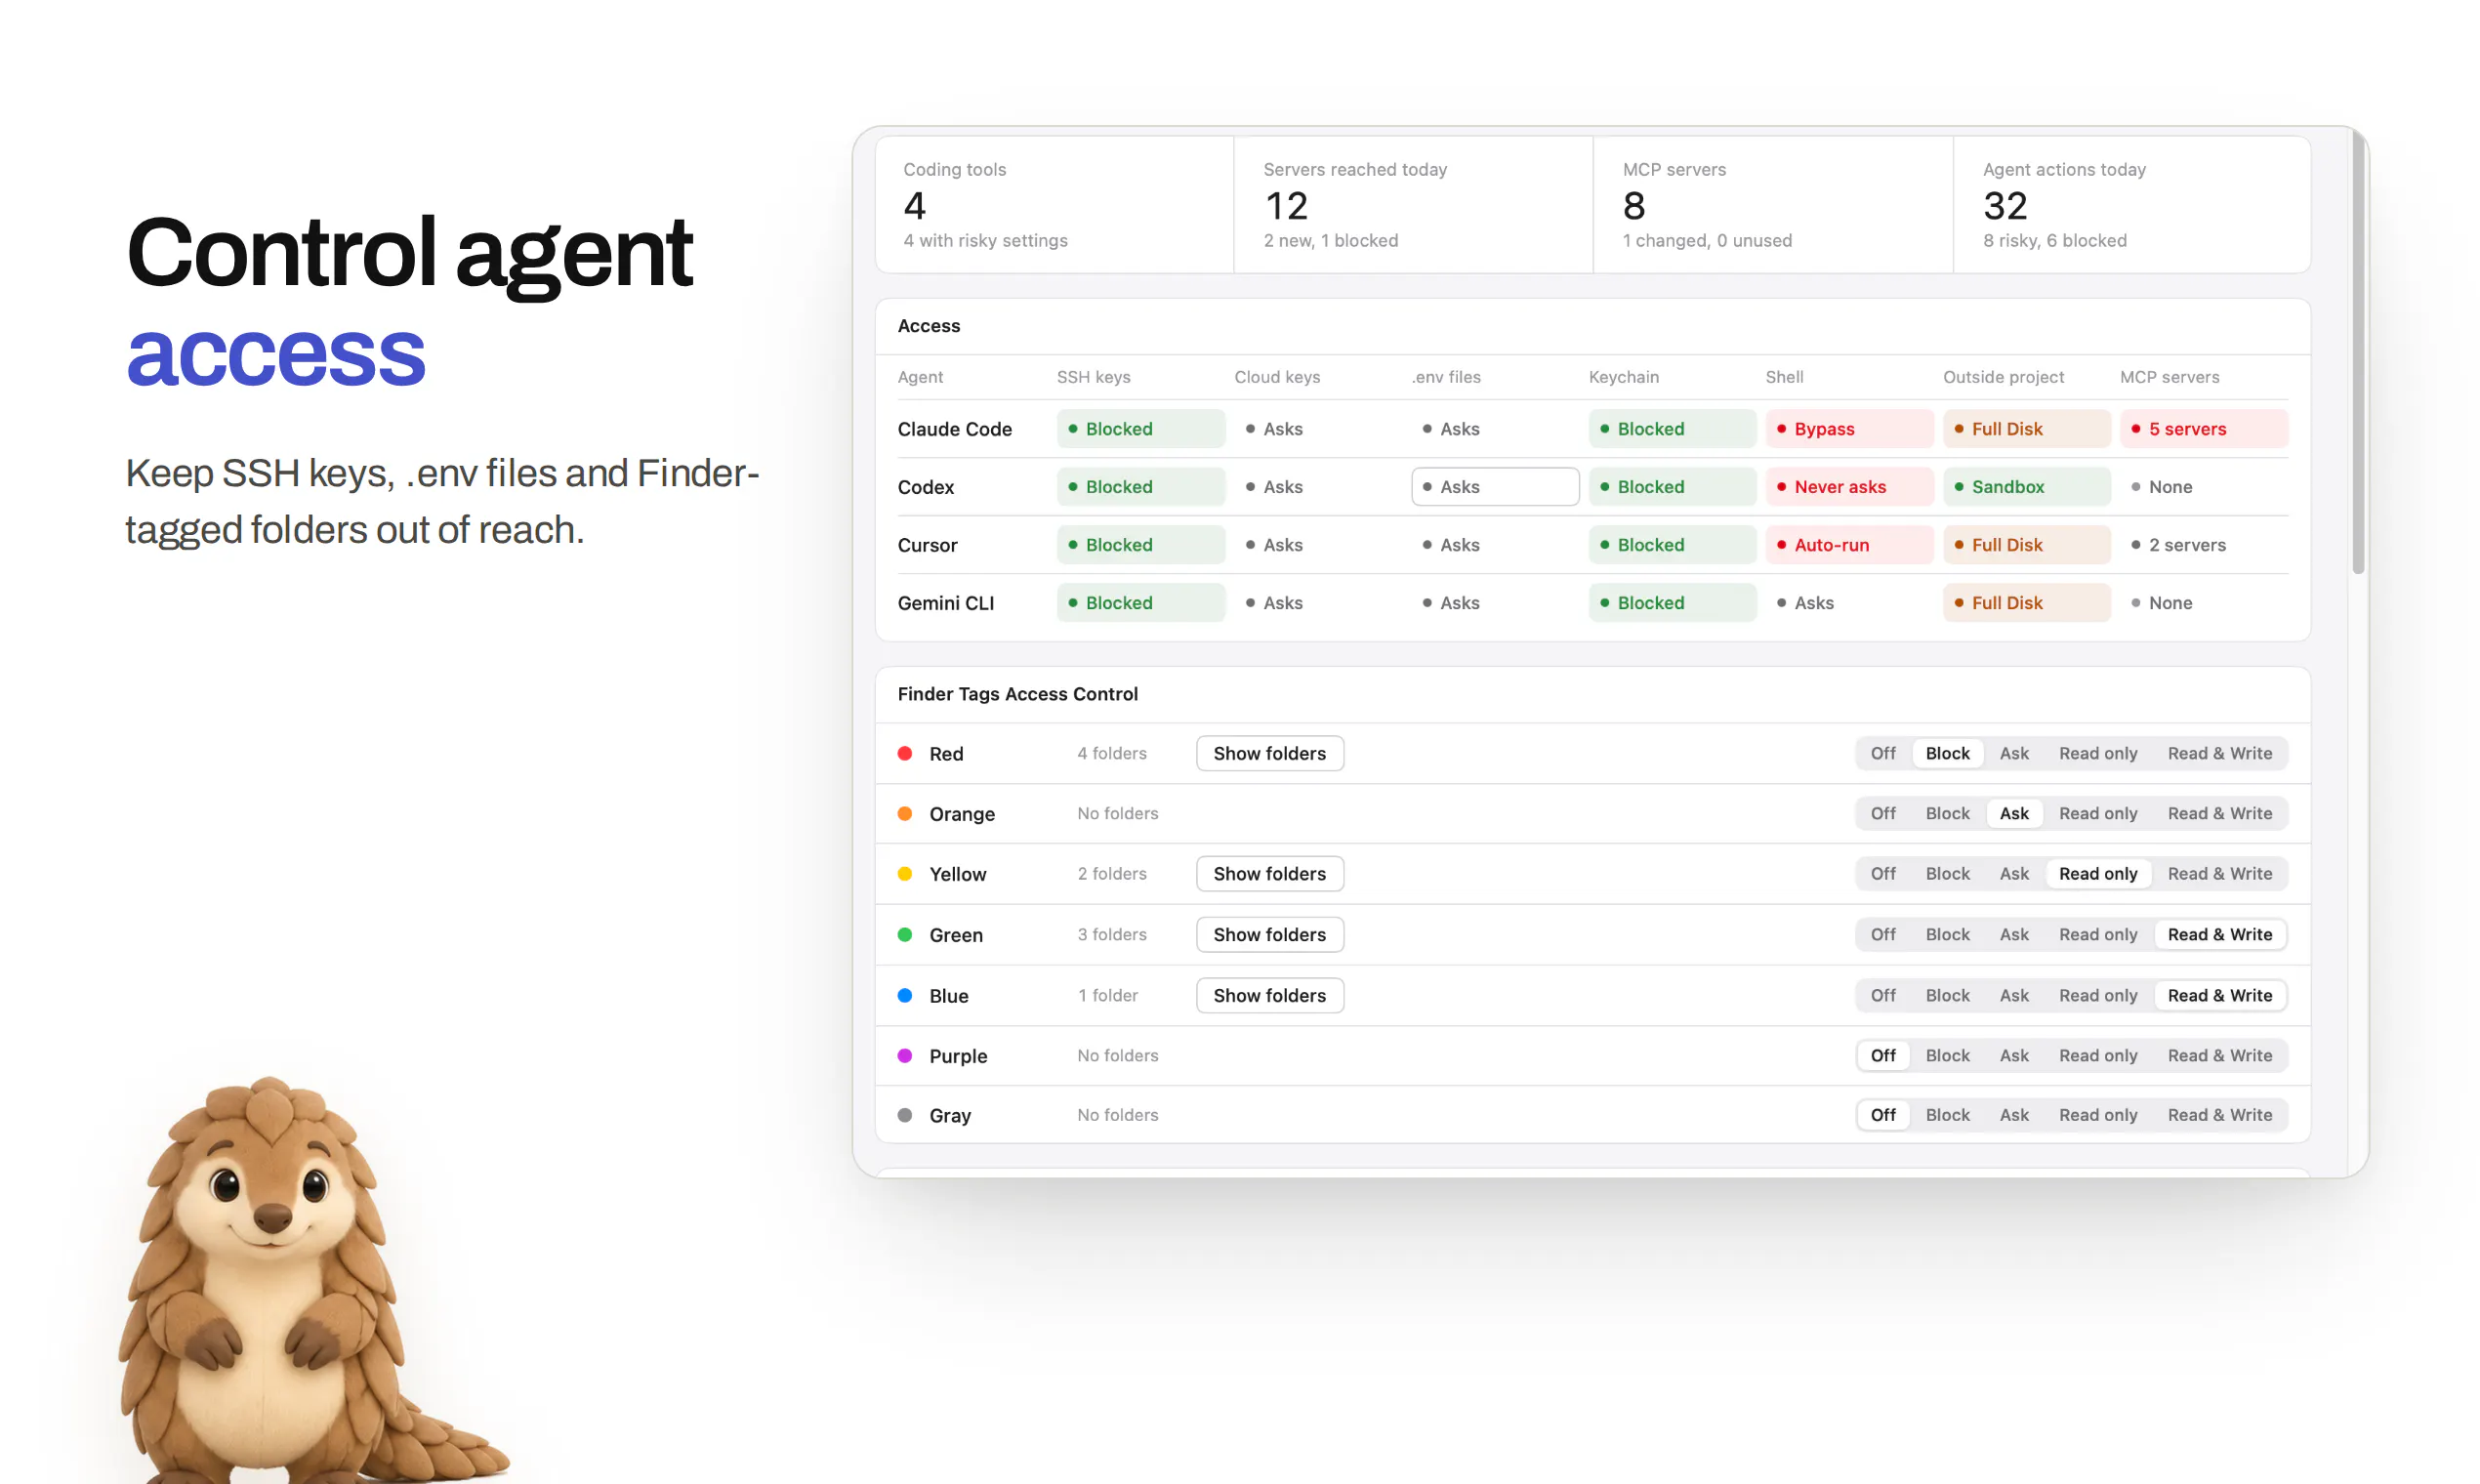Show folders for the Green tag
The width and height of the screenshot is (2480, 1484).
coord(1269,934)
